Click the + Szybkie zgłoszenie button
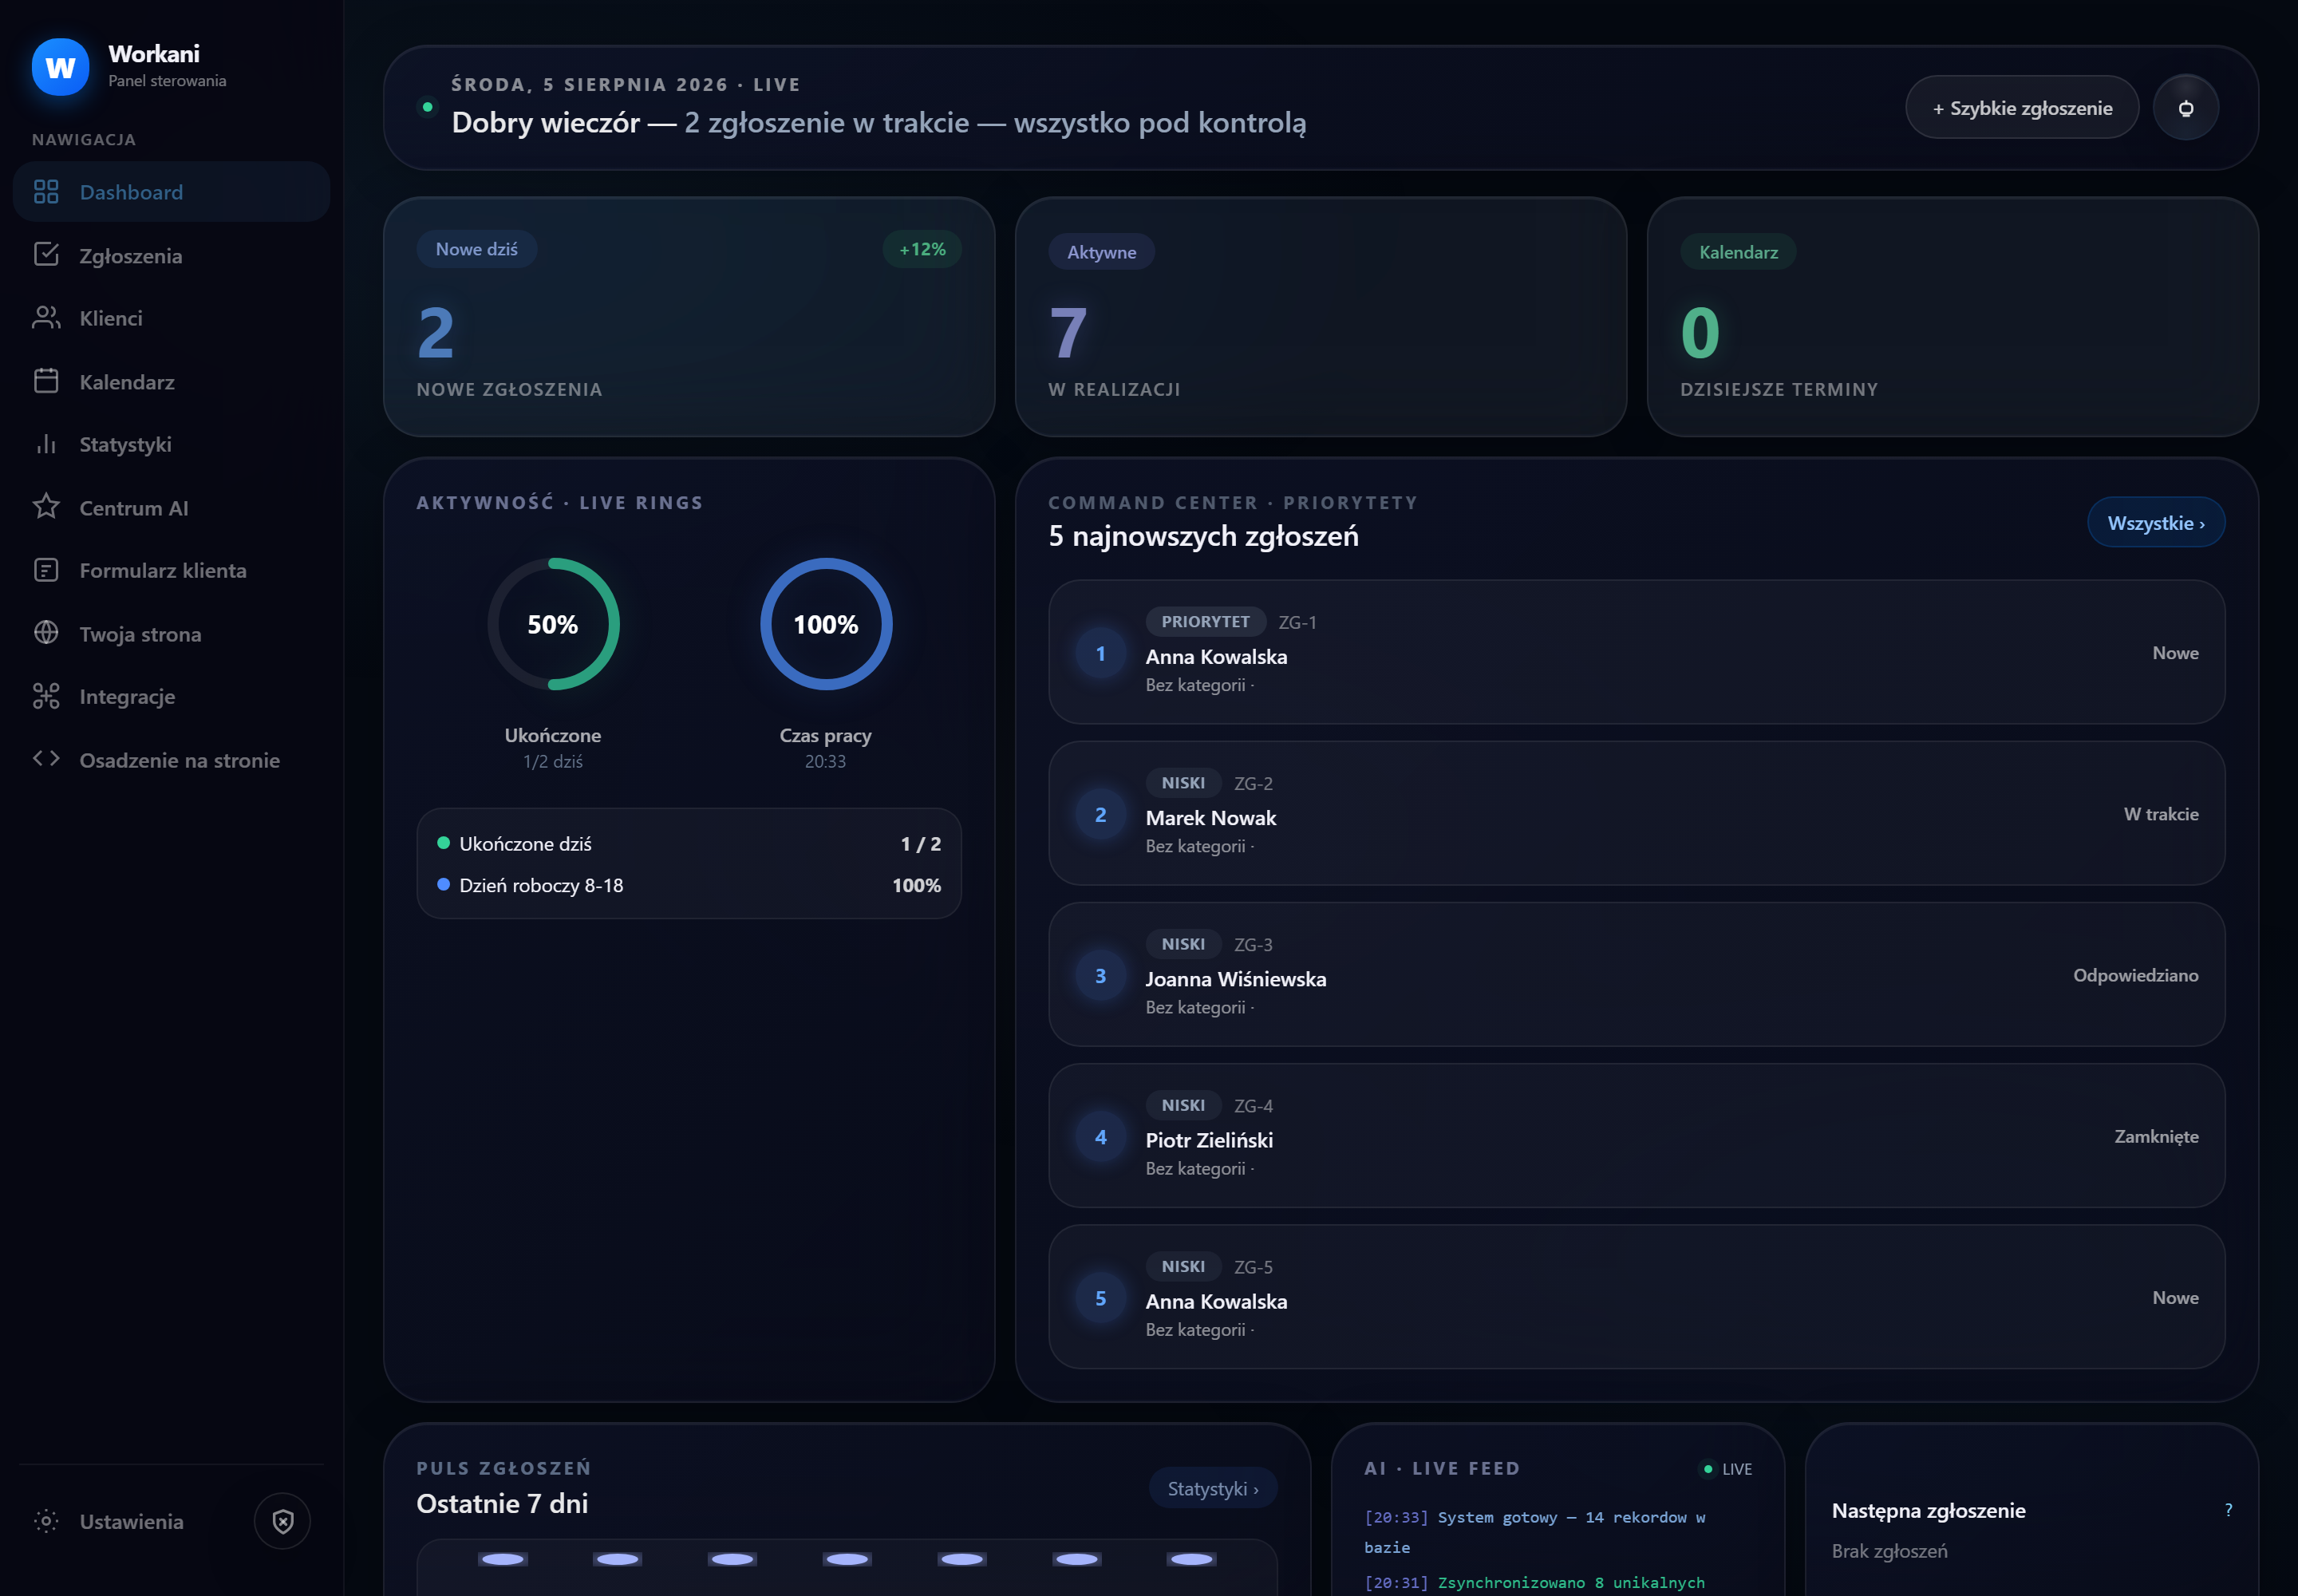2298x1596 pixels. [2021, 108]
